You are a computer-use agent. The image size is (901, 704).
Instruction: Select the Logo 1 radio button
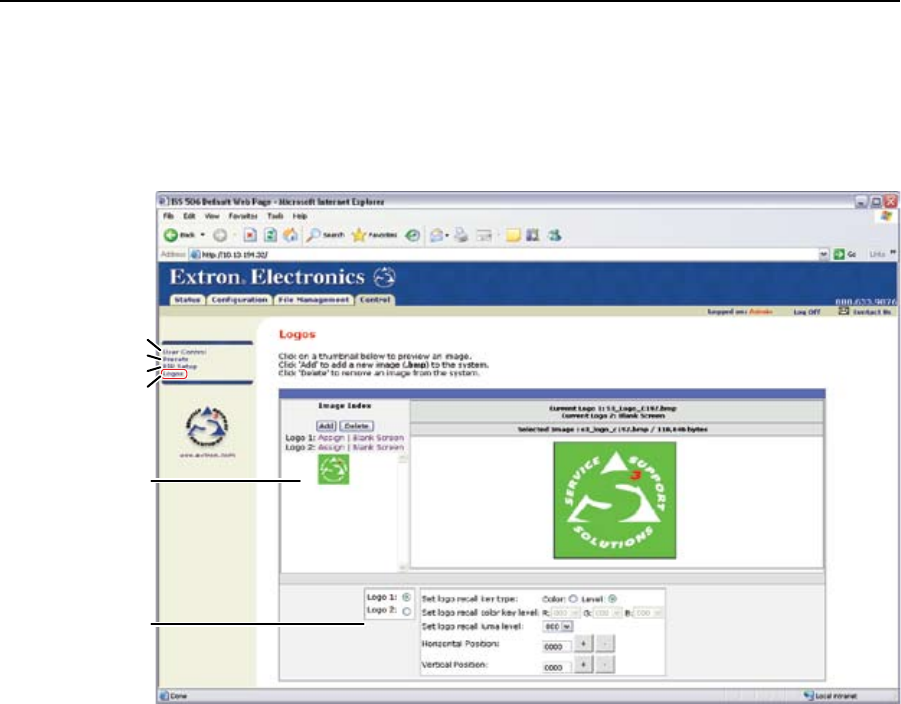(x=406, y=597)
